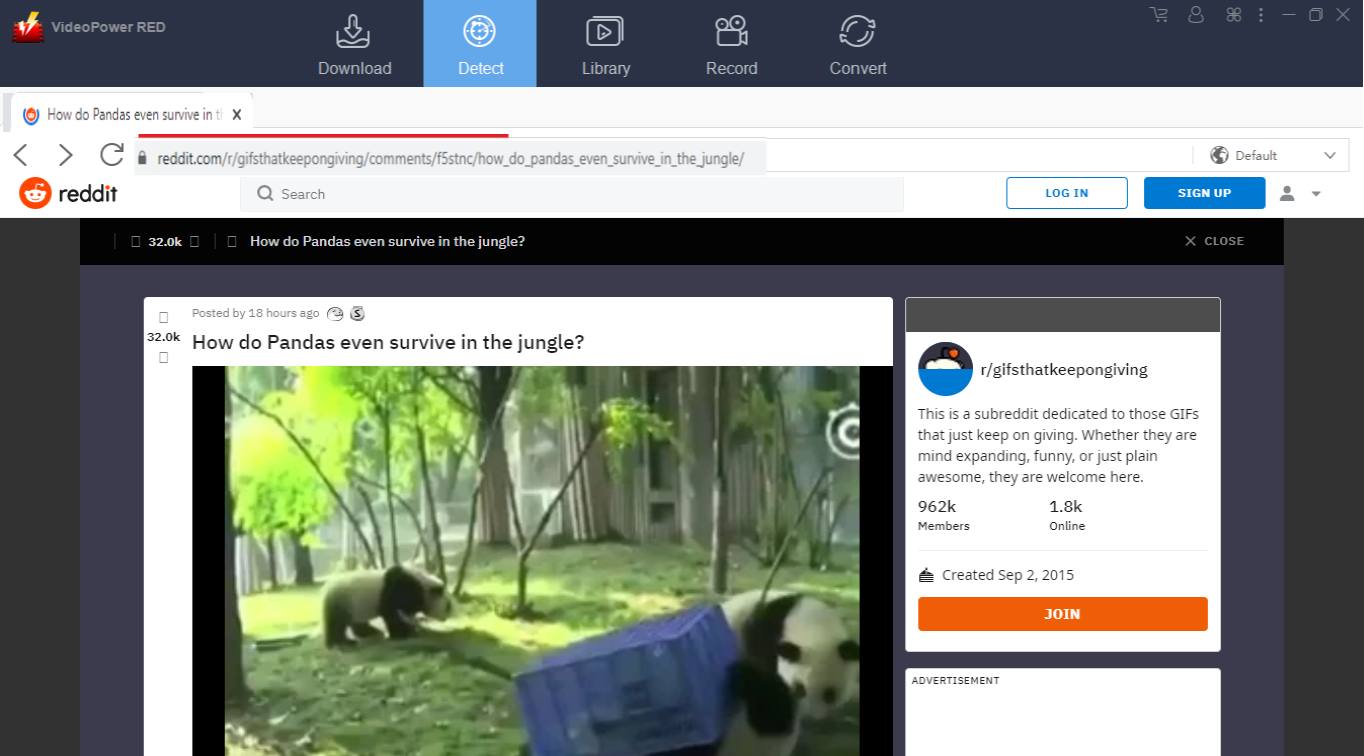Go back with the browser back arrow
Screen dimensions: 1364x756
[x=21, y=155]
